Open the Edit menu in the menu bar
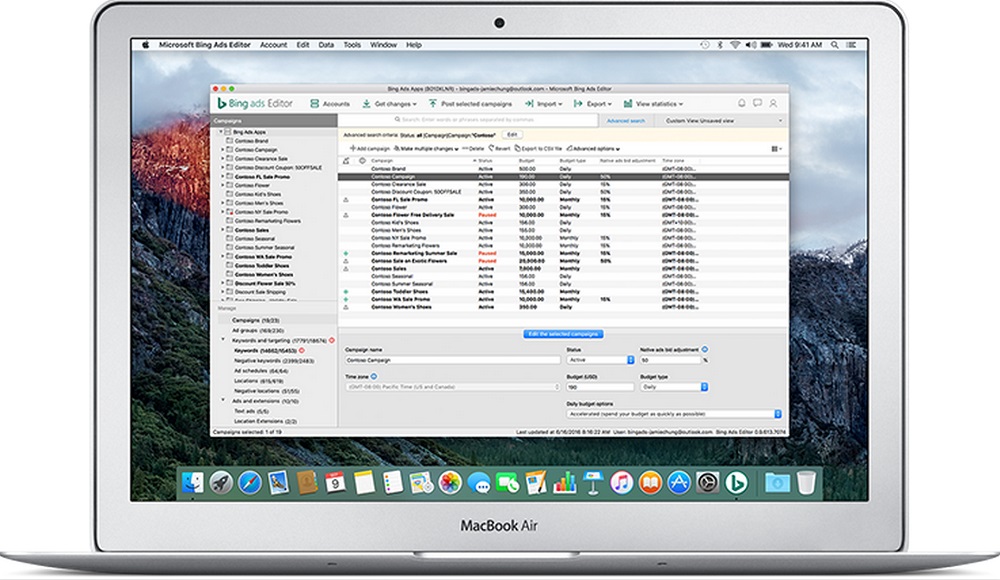The width and height of the screenshot is (1000, 580). [303, 45]
